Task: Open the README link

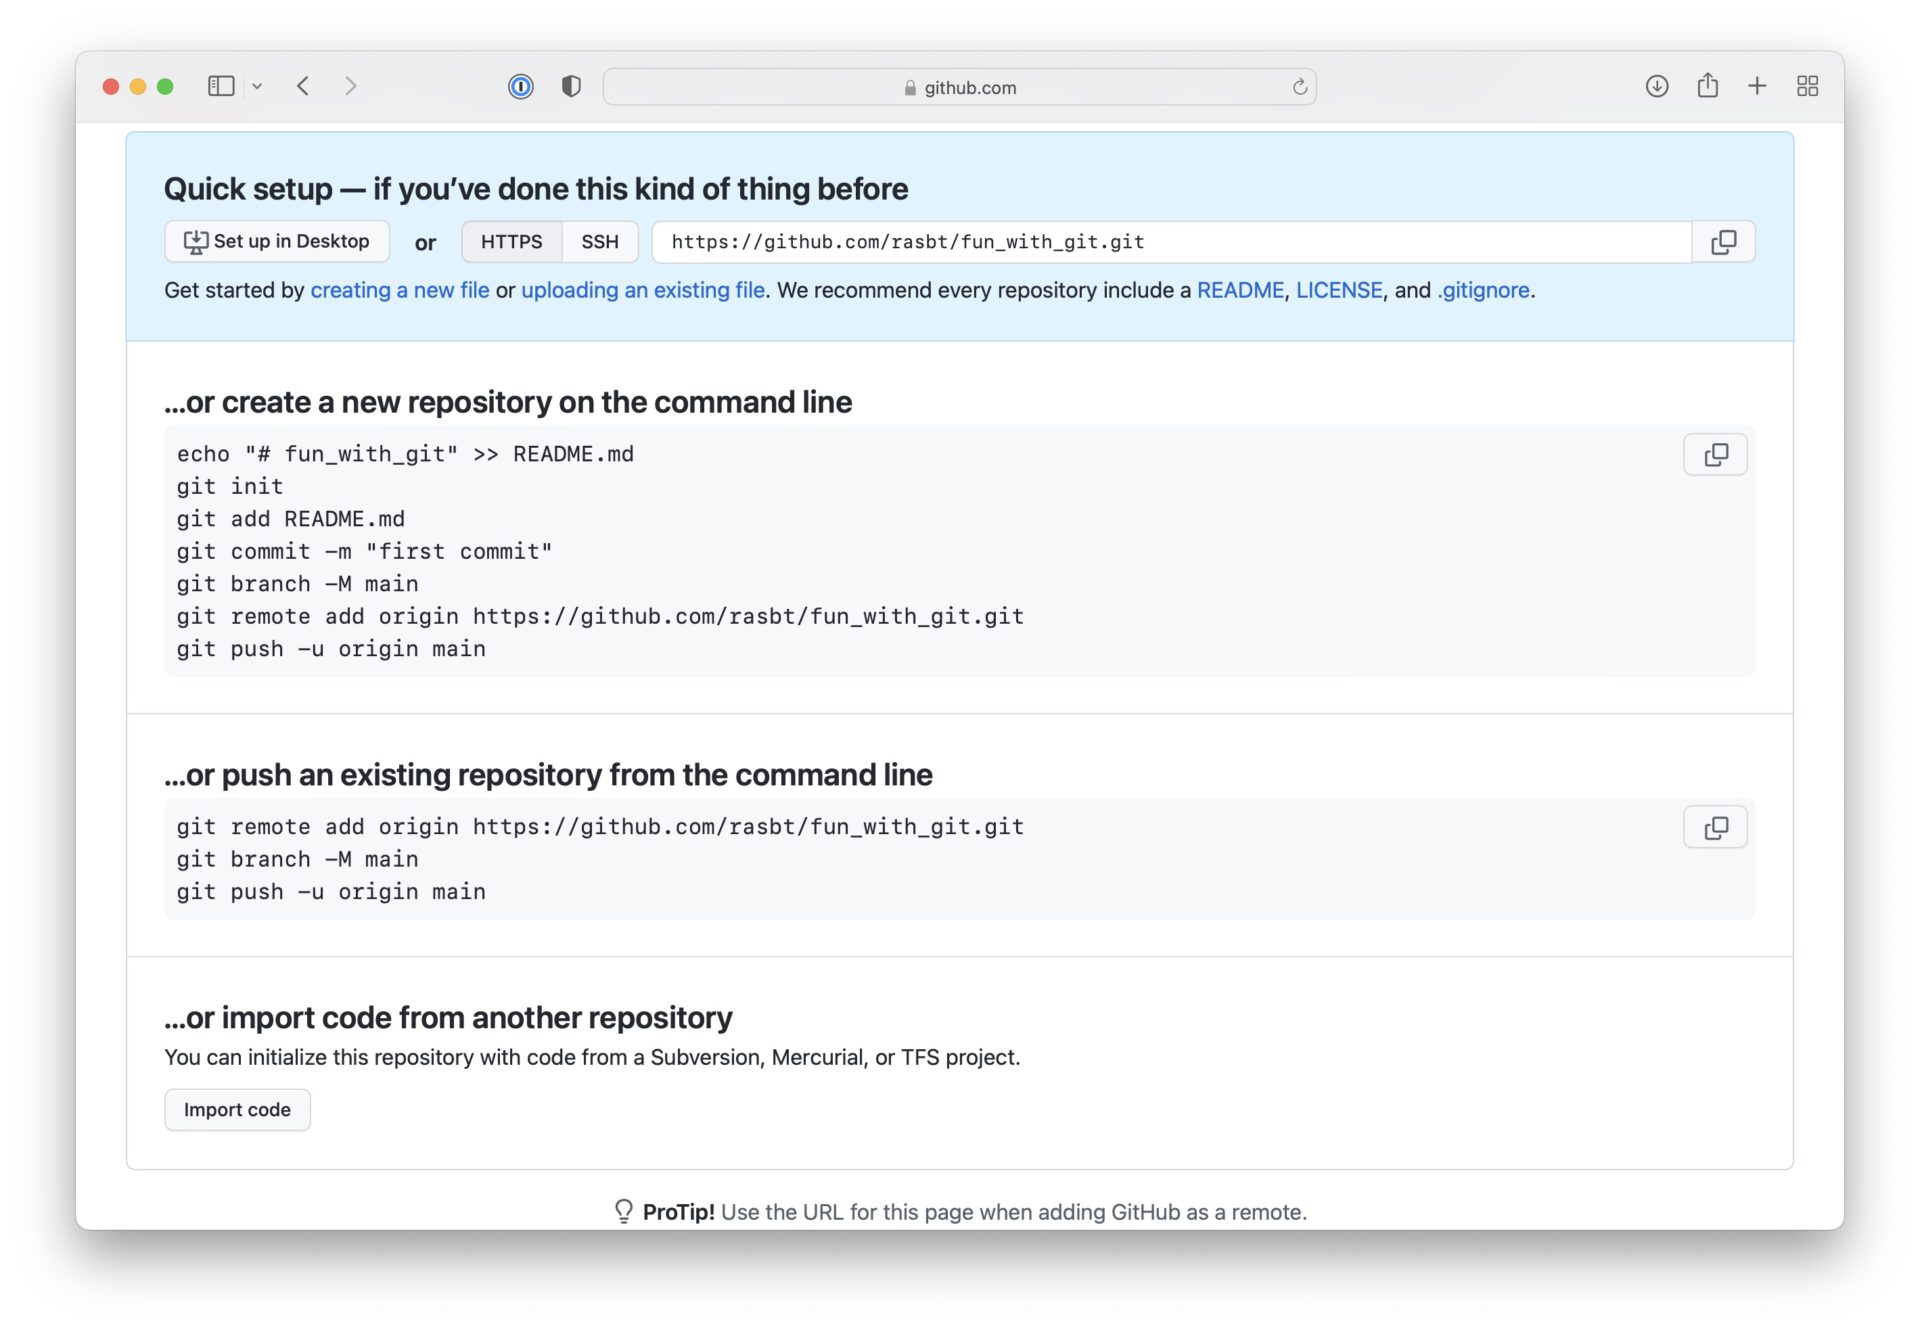Action: (1240, 290)
